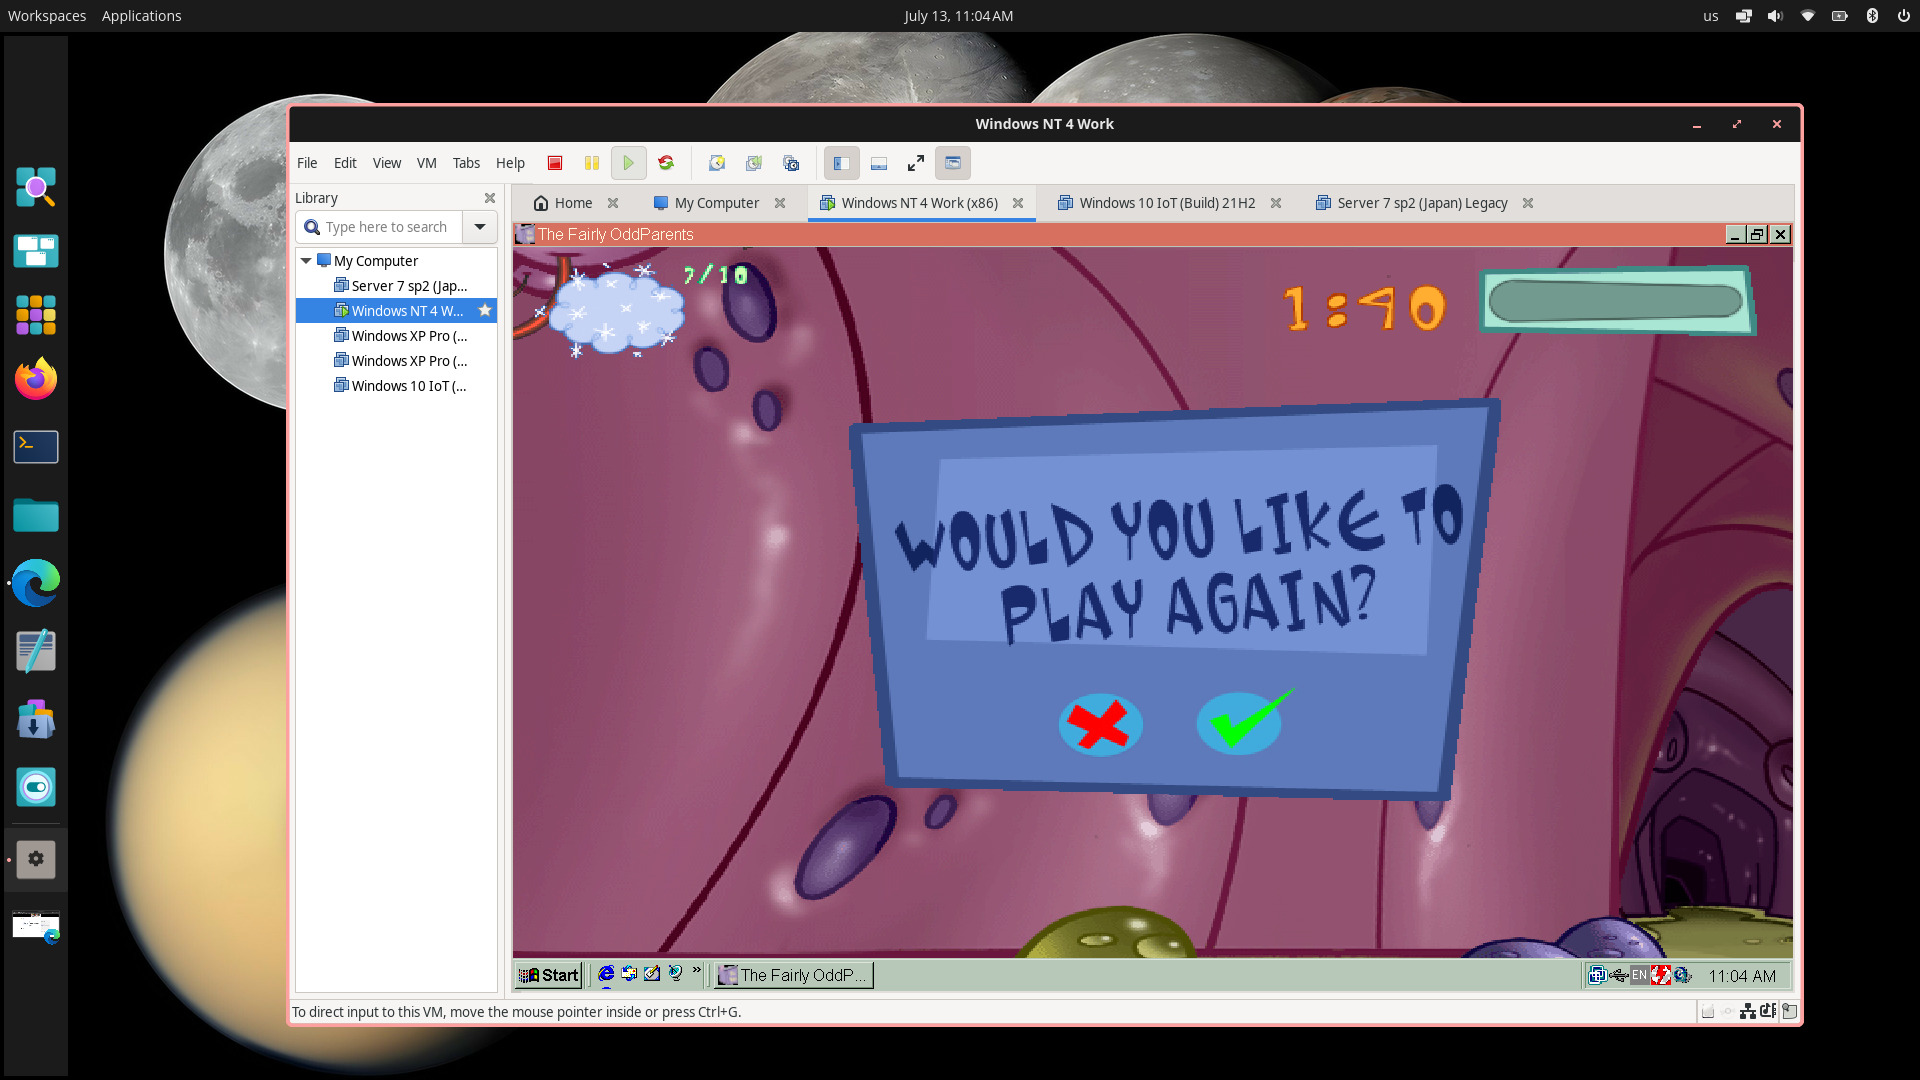The width and height of the screenshot is (1920, 1080).
Task: Open Workspaces in the top panel
Action: point(47,16)
